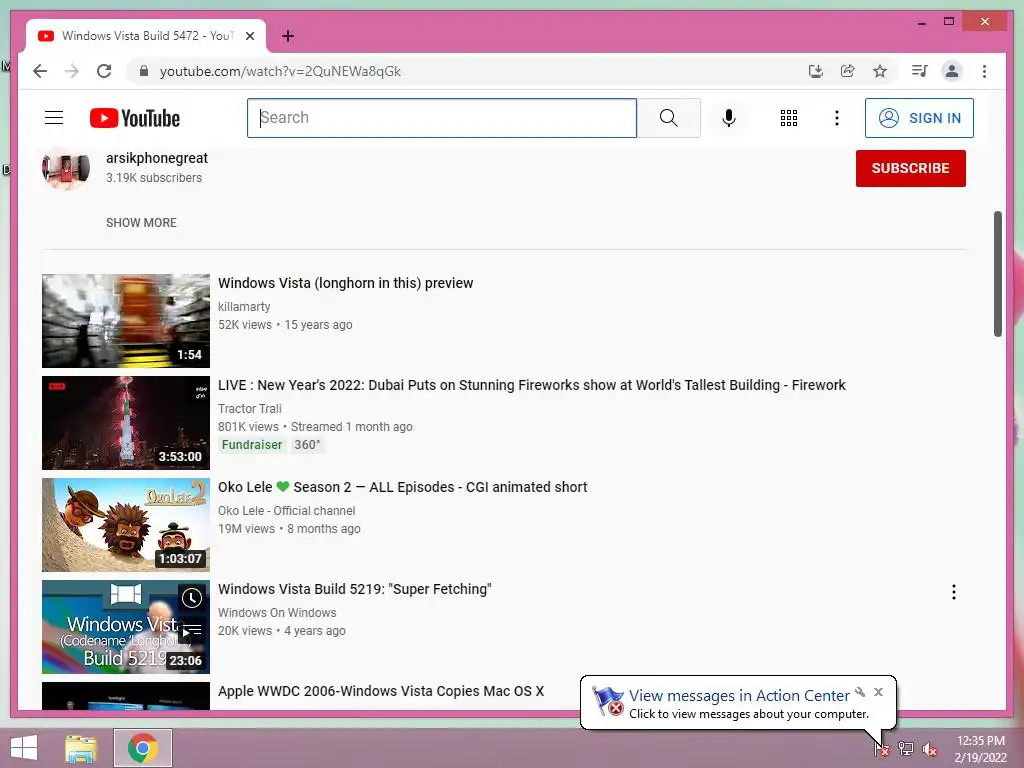Click muted volume tray icon
The width and height of the screenshot is (1024, 768).
click(x=930, y=748)
